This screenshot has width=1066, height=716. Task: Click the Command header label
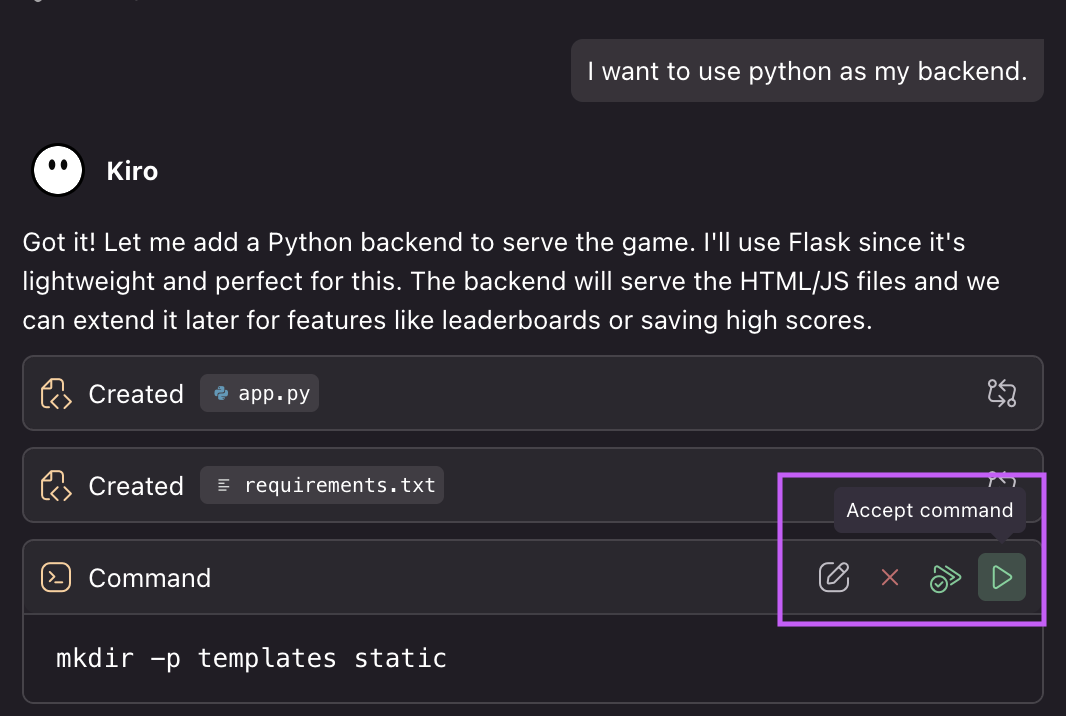149,578
